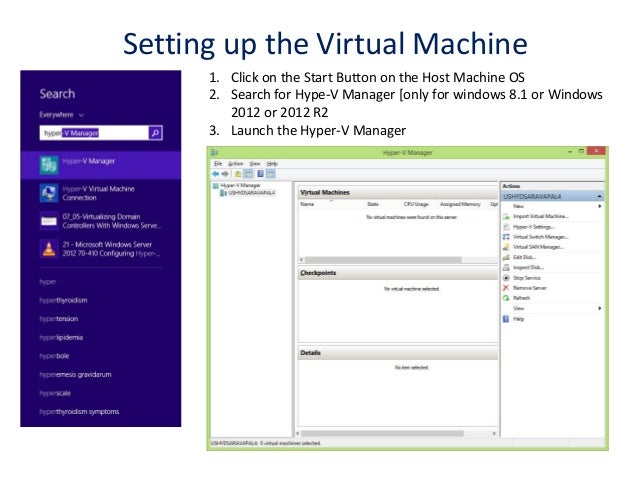Screen dimensions: 638x493
Task: Select the 'hypertension' suggestion
Action: pos(59,319)
